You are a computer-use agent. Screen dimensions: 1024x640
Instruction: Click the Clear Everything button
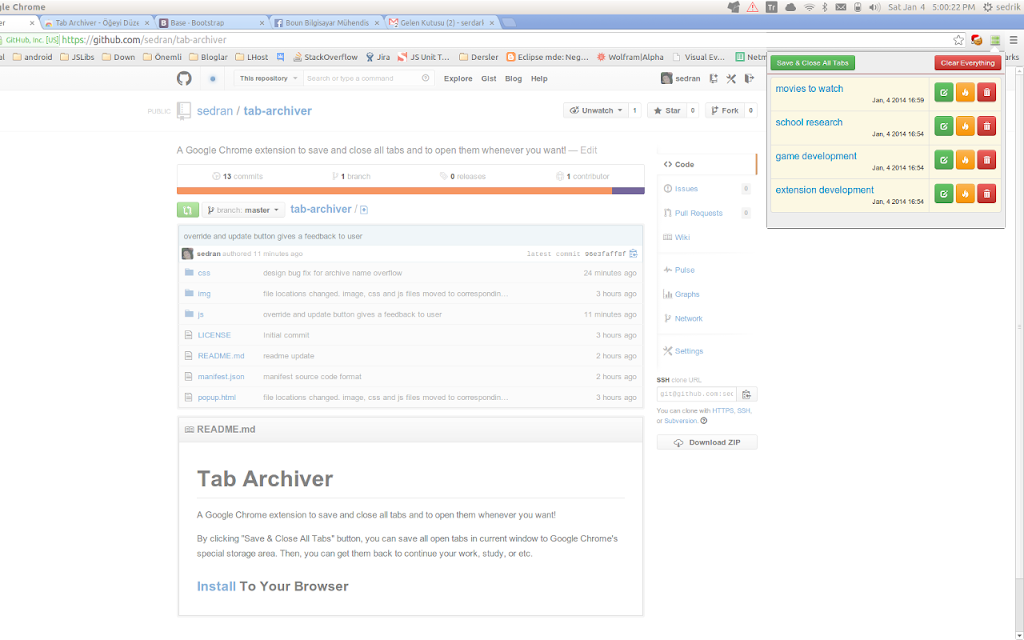(x=967, y=63)
